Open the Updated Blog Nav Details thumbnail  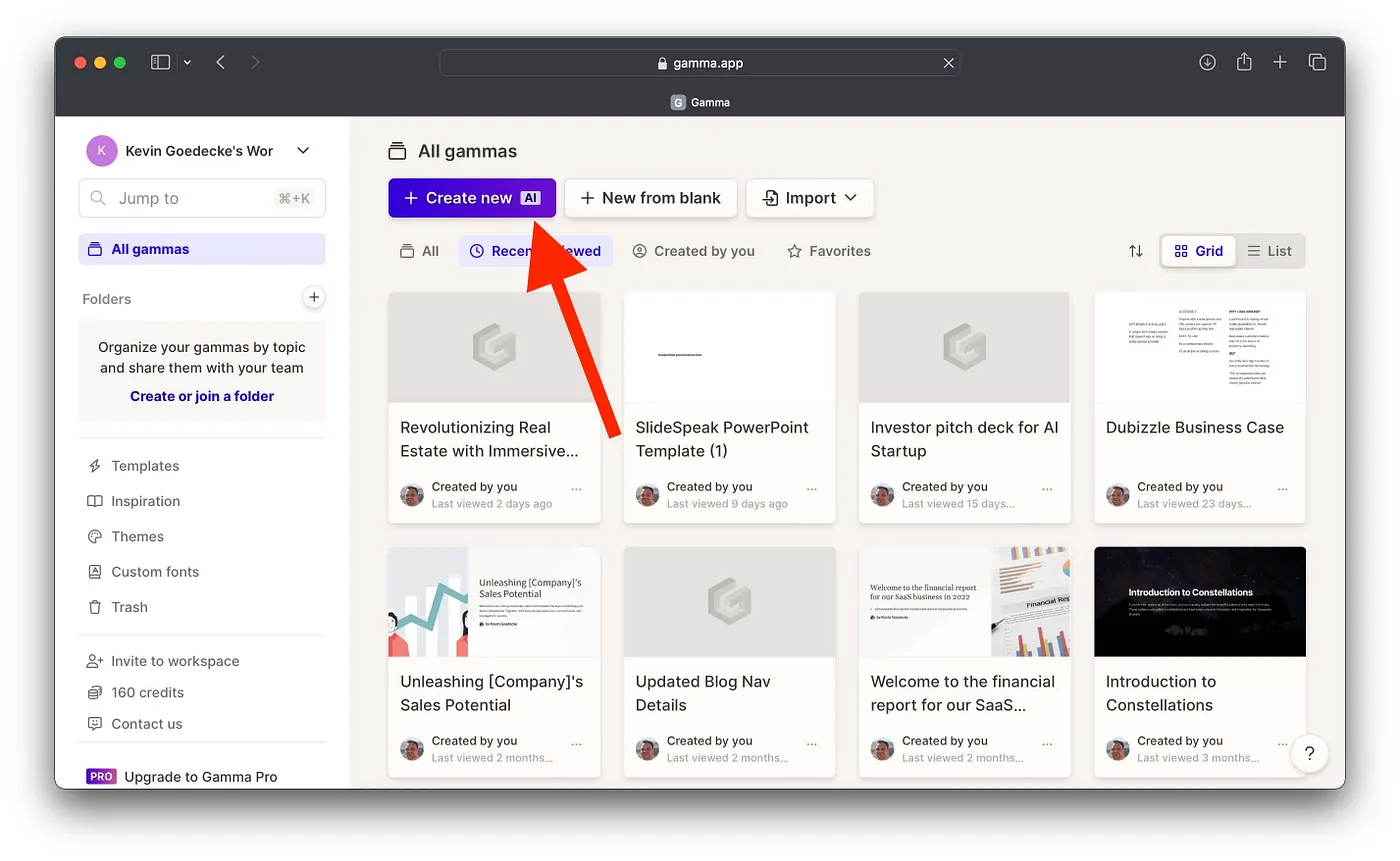coord(730,602)
